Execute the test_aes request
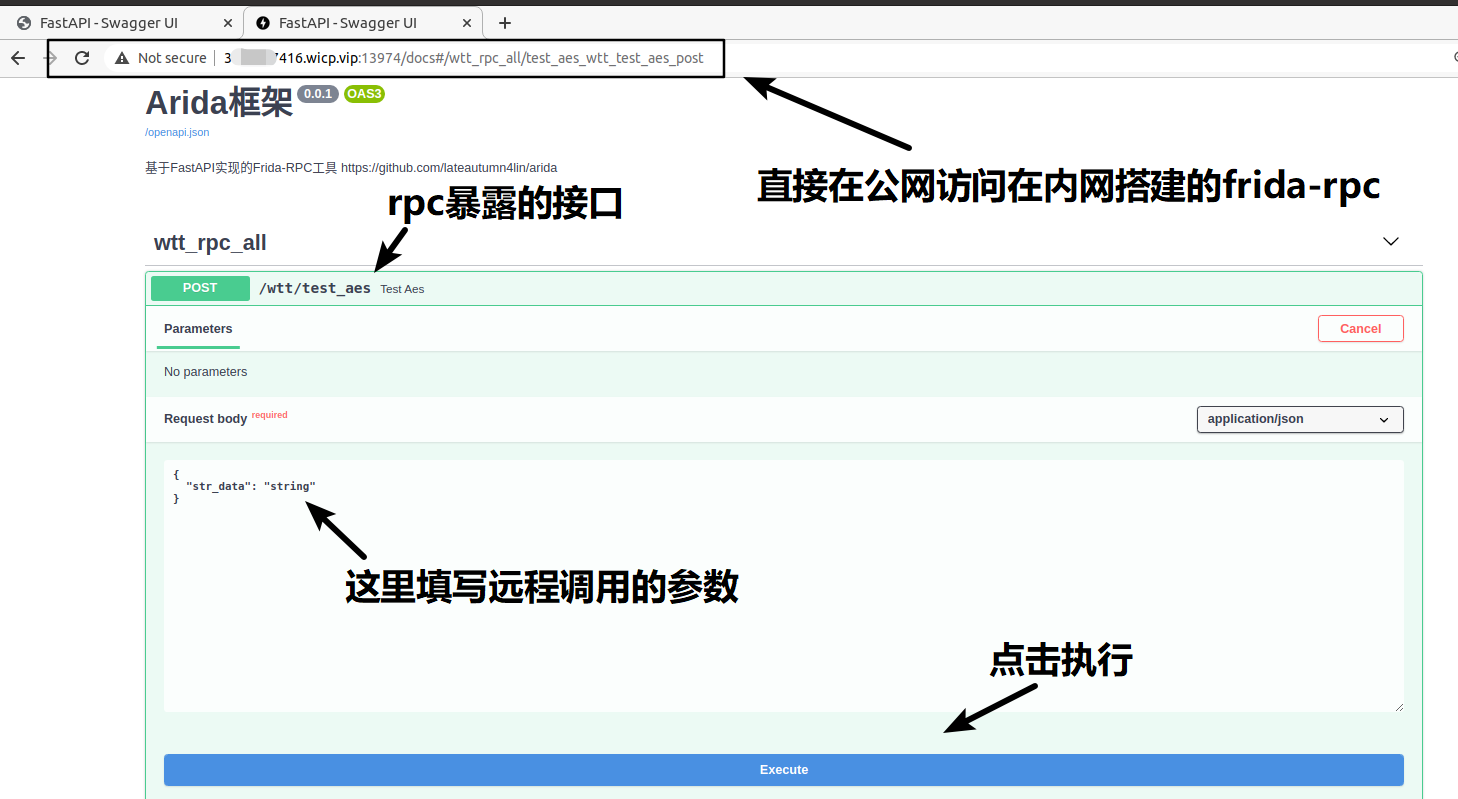Screen dimensions: 1458x799 (784, 770)
